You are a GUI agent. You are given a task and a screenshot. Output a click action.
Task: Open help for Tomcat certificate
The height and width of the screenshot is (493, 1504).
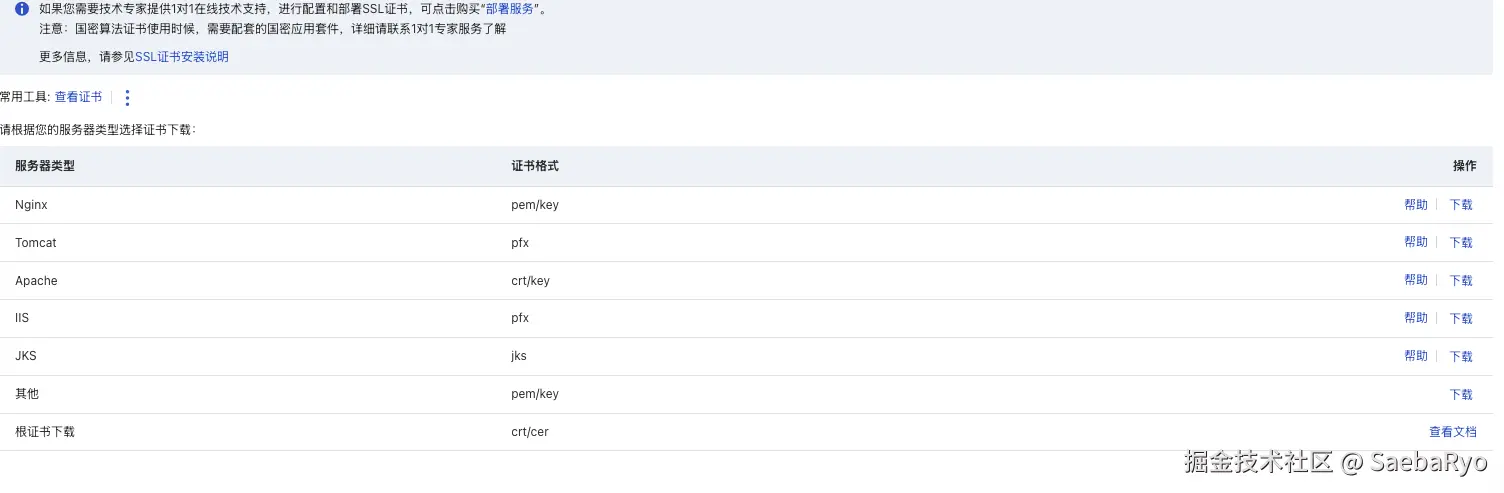1415,243
